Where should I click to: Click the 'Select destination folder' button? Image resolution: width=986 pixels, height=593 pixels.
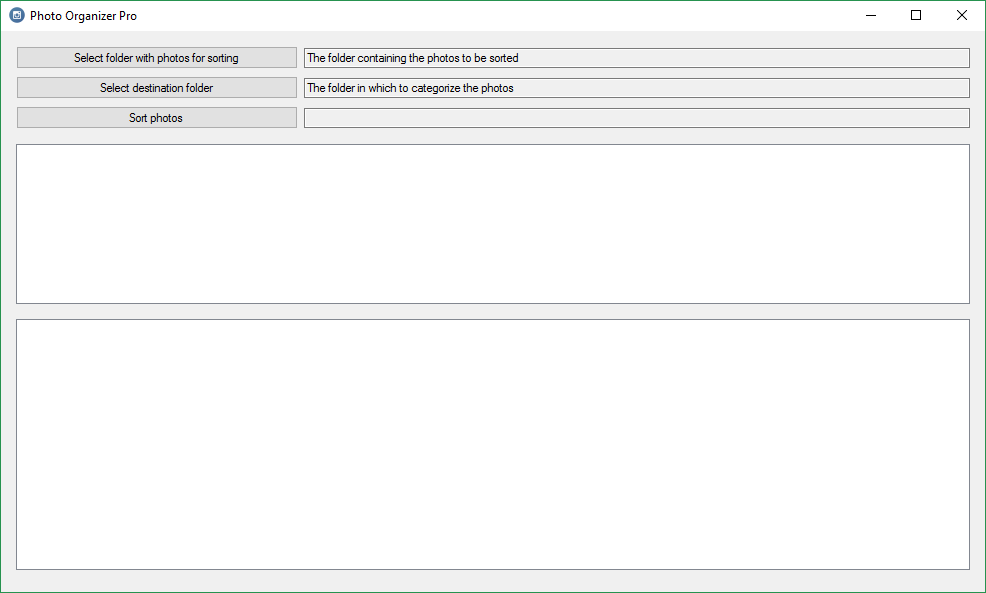[x=157, y=88]
